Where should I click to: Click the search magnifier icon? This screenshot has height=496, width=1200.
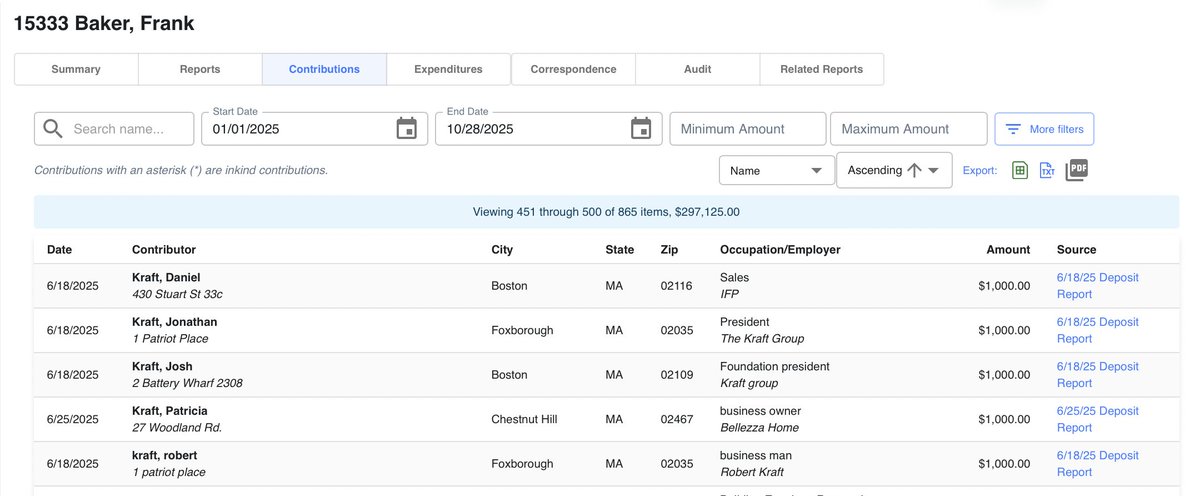[53, 129]
